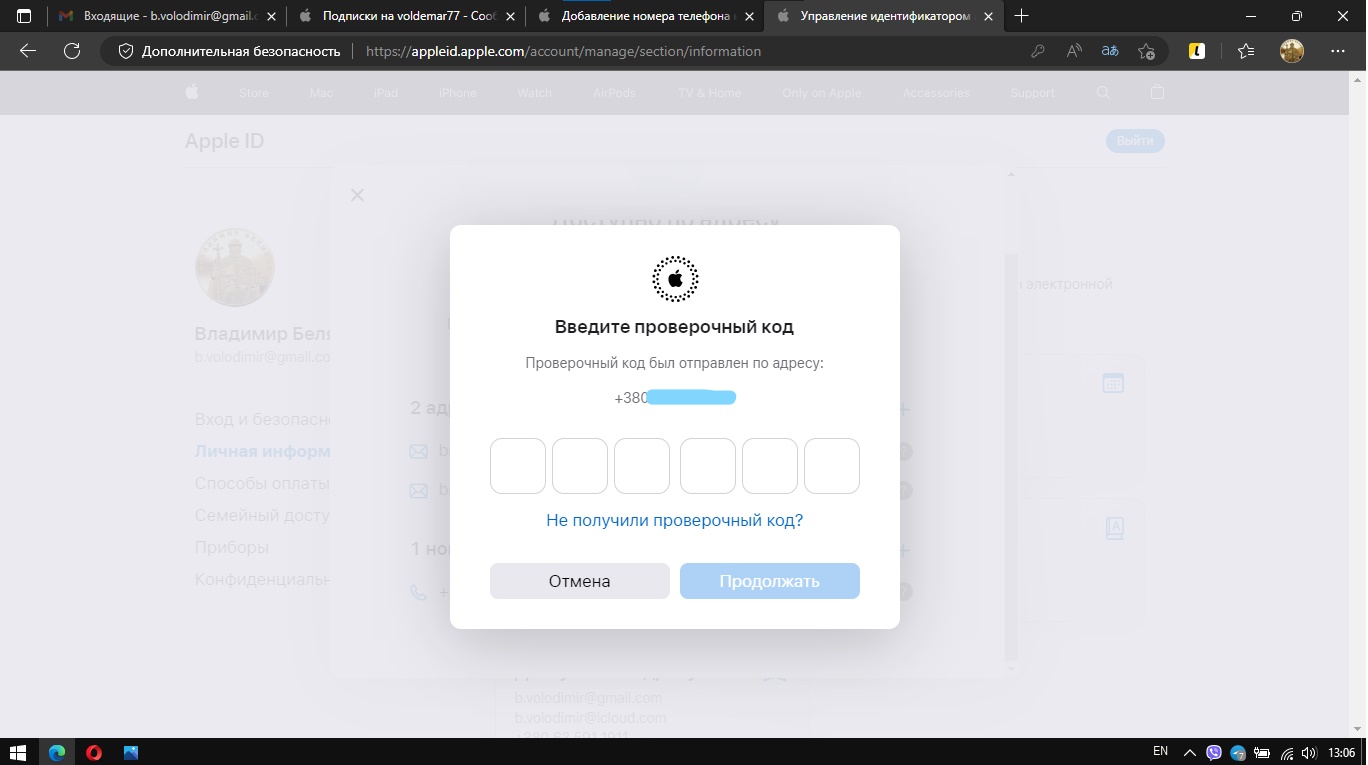Image resolution: width=1368 pixels, height=765 pixels.
Task: Close the Gmail 'Входящие' tab
Action: coord(271,16)
